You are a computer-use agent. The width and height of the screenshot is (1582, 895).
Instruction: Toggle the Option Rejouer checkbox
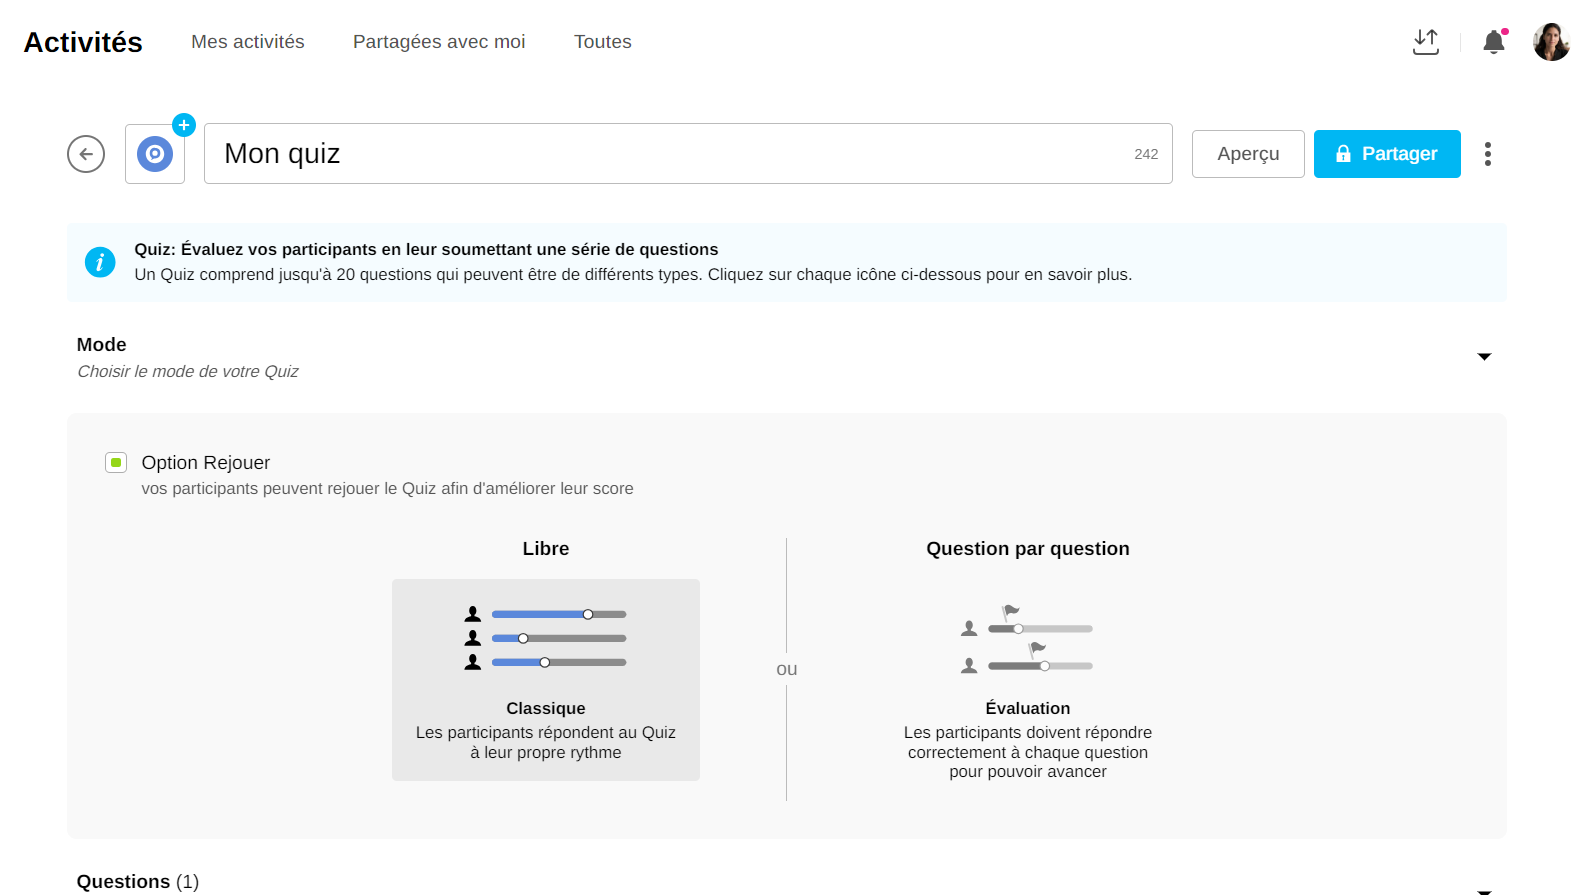point(116,462)
